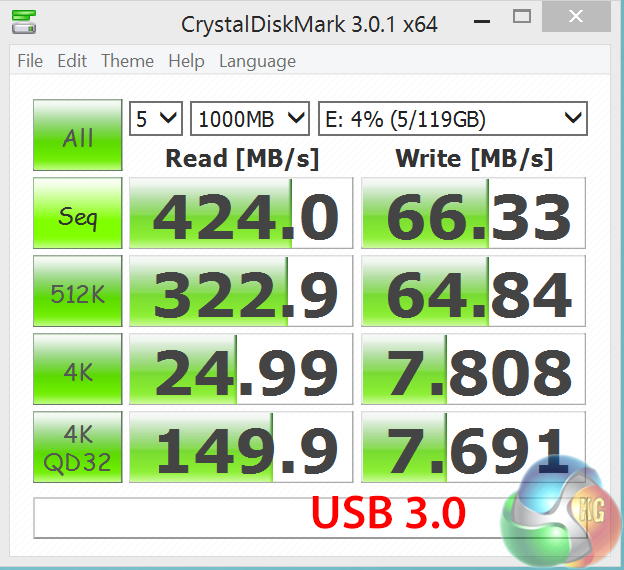624x570 pixels.
Task: Select the 512K read value 322.9
Action: point(241,291)
